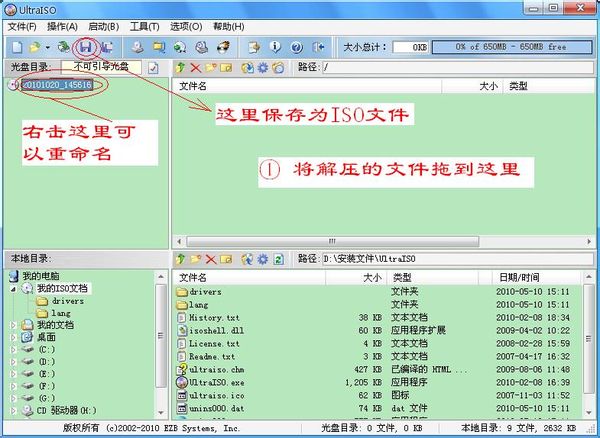Expand the 我的文档 tree node

(13, 326)
